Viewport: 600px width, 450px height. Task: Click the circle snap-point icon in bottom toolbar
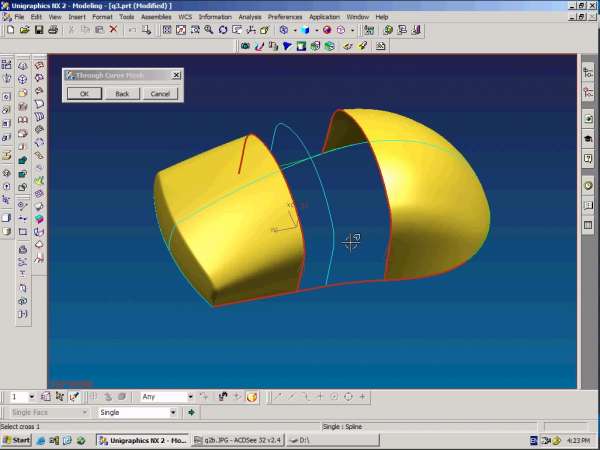point(348,397)
